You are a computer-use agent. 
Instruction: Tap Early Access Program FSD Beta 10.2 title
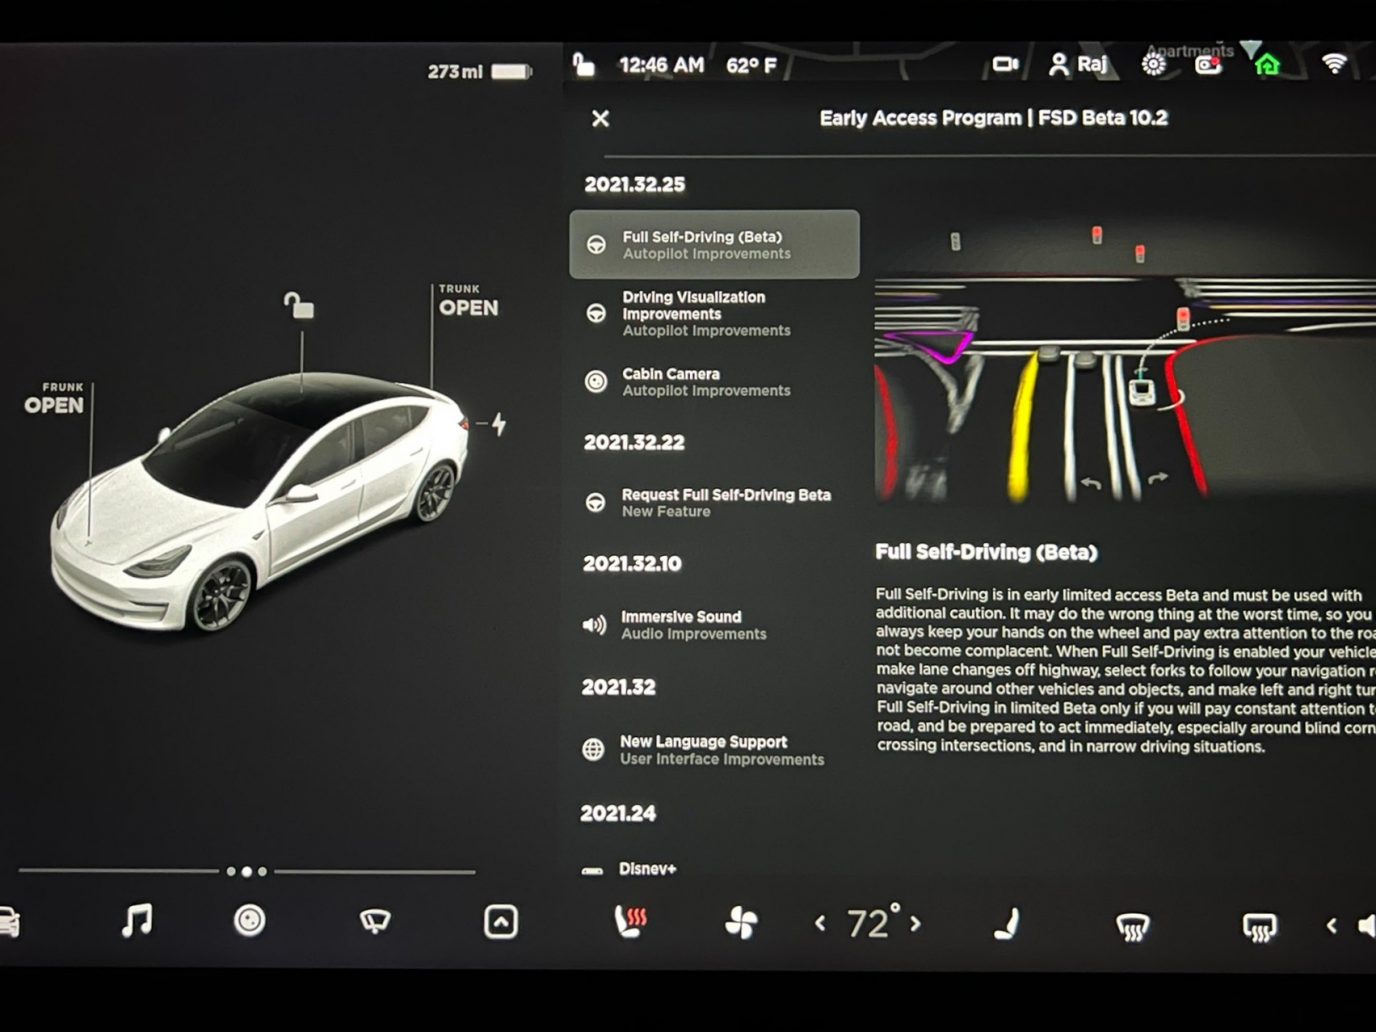[994, 118]
